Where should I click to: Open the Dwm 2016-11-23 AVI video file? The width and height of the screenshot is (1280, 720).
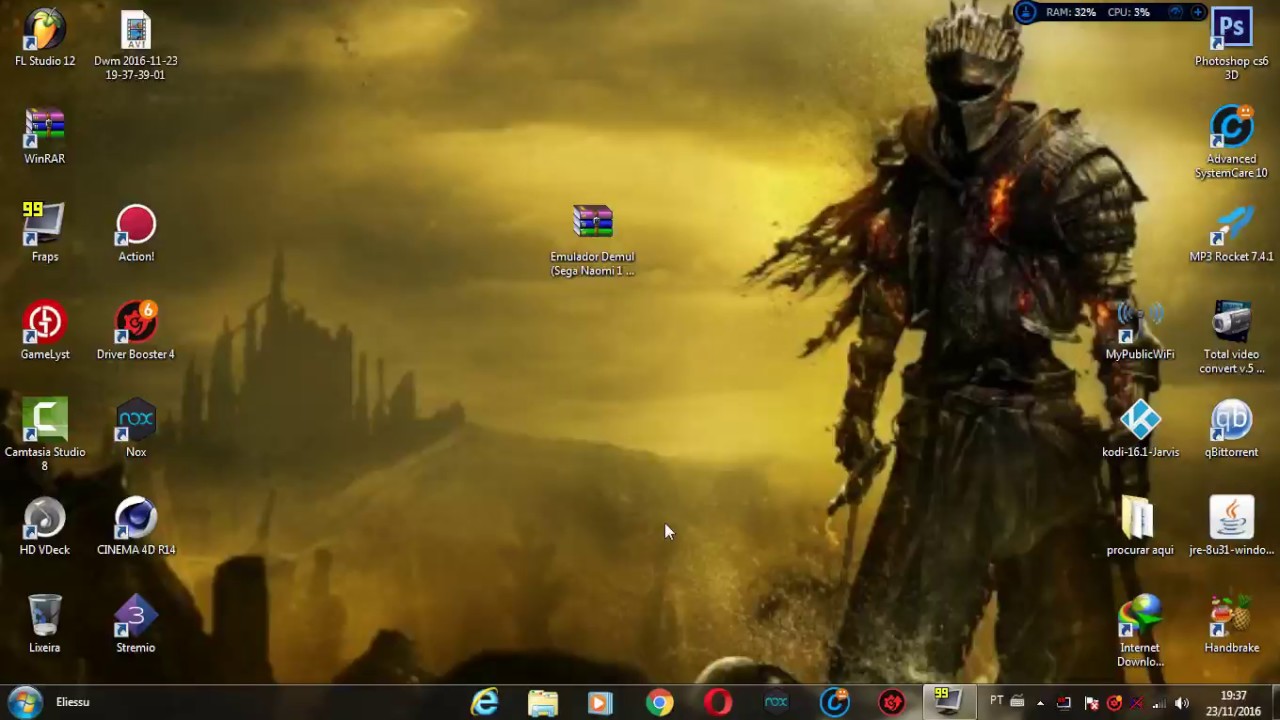pyautogui.click(x=136, y=45)
